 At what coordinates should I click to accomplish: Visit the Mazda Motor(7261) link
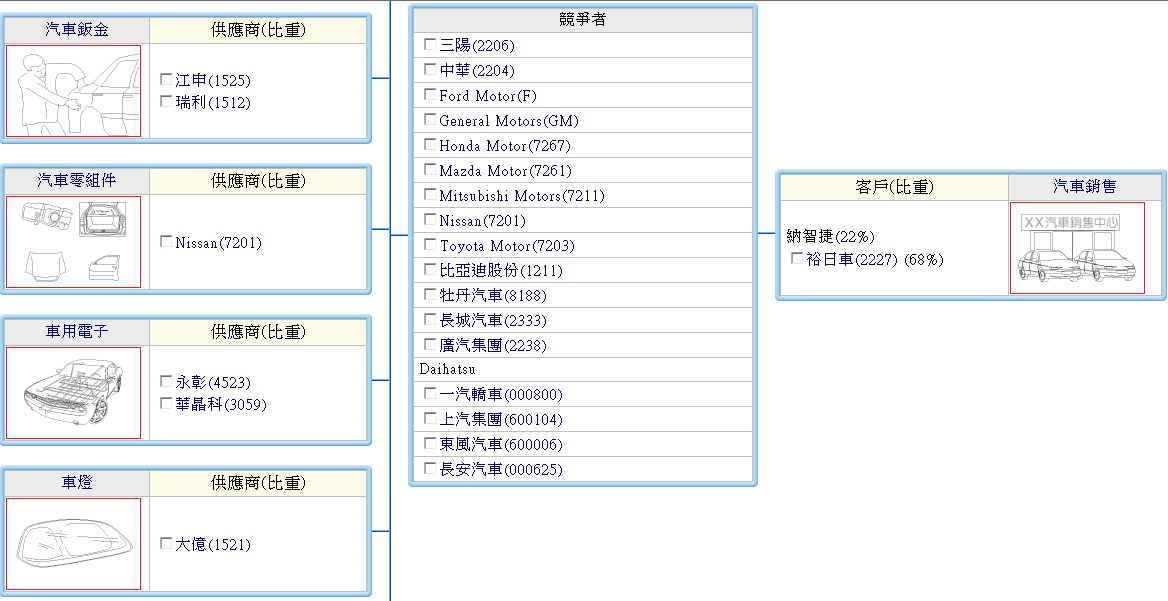coord(506,171)
